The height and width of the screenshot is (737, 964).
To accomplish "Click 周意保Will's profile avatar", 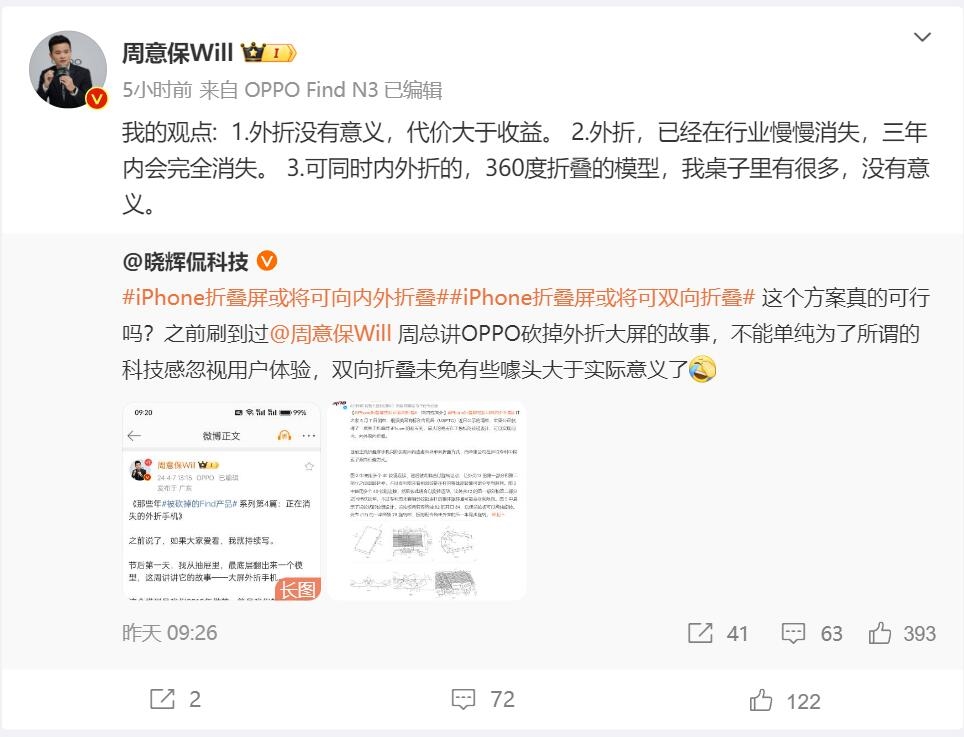I will [x=68, y=69].
